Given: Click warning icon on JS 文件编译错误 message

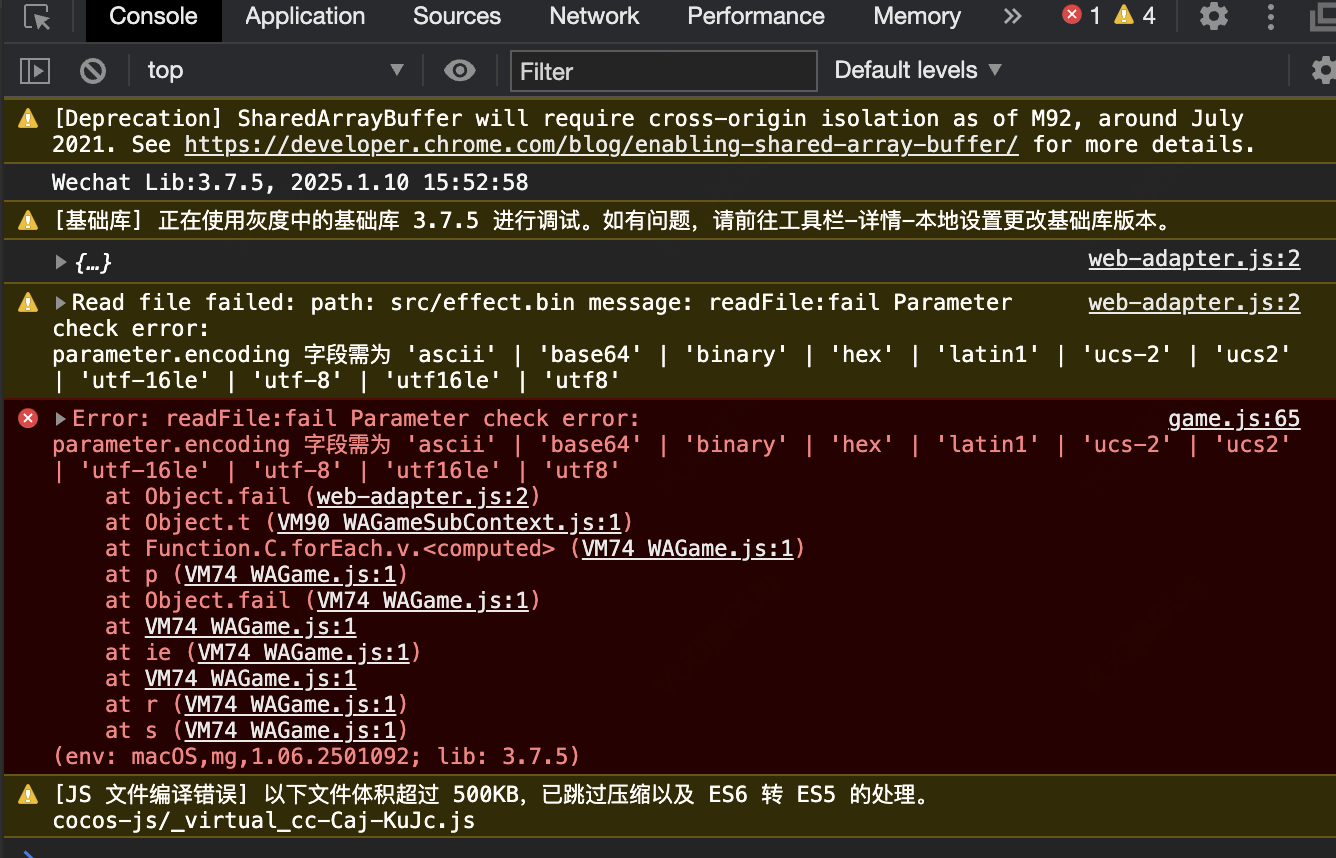Looking at the screenshot, I should coord(28,795).
